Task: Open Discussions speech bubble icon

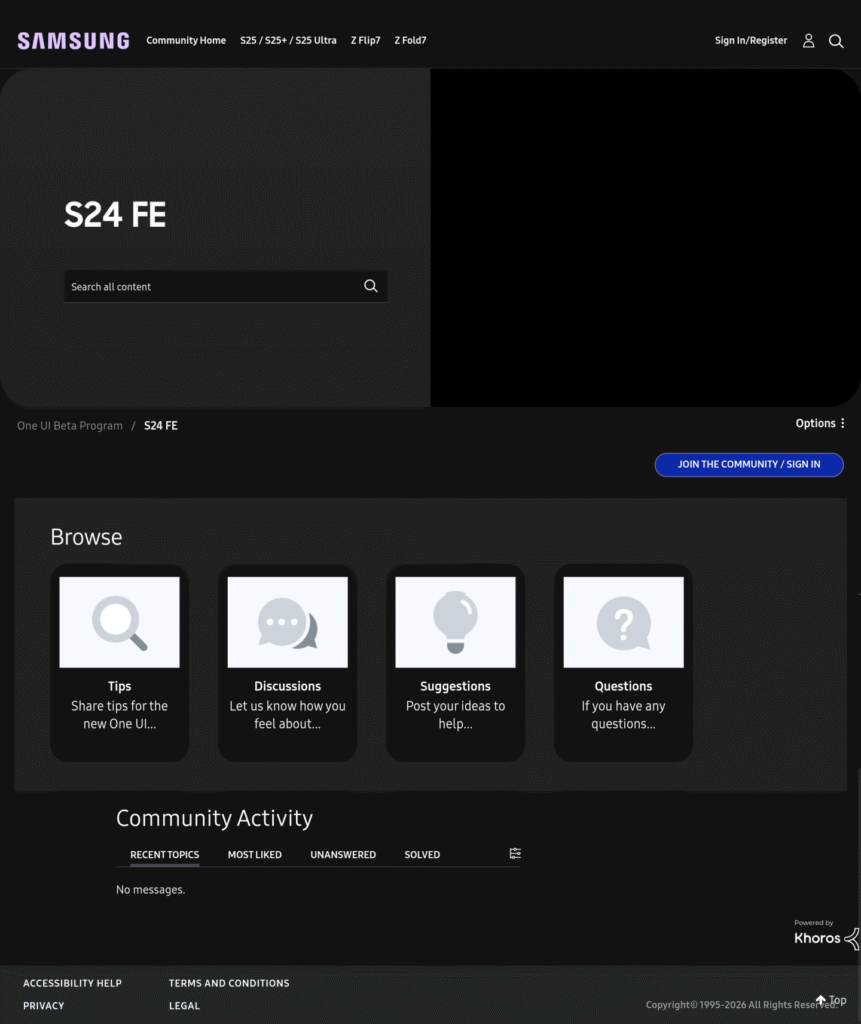Action: [288, 622]
